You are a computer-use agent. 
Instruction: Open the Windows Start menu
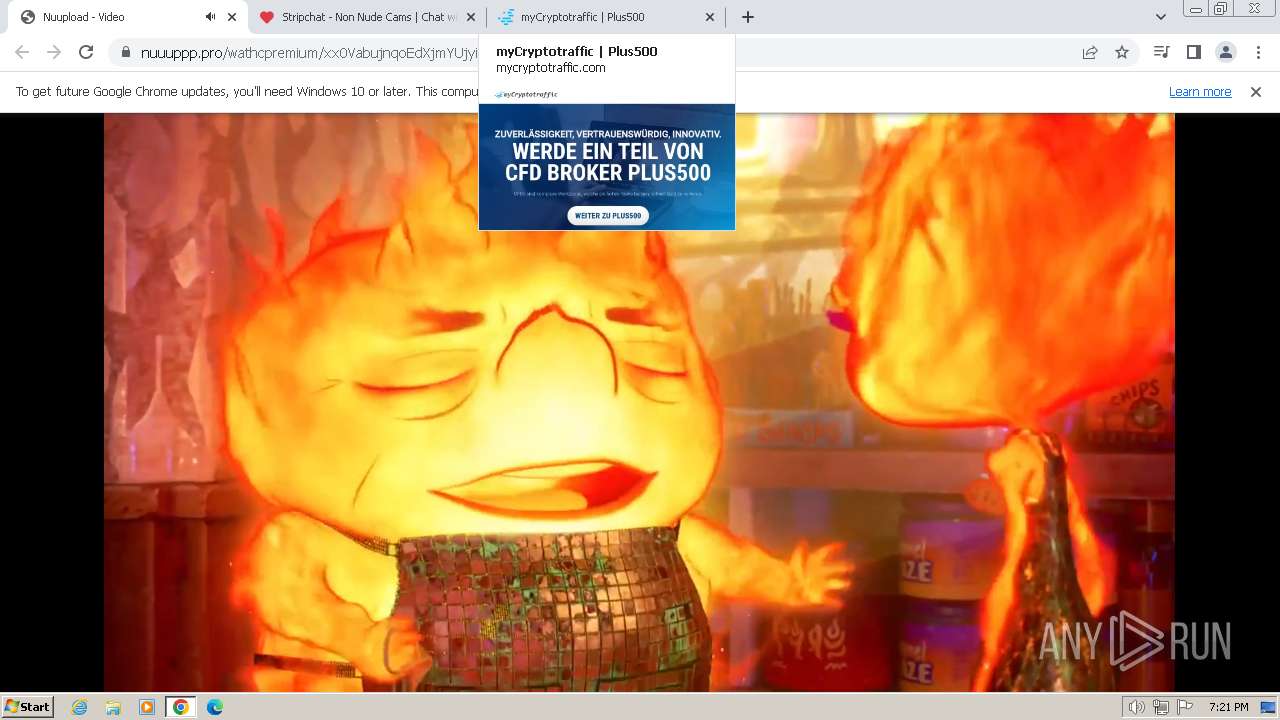pyautogui.click(x=28, y=706)
